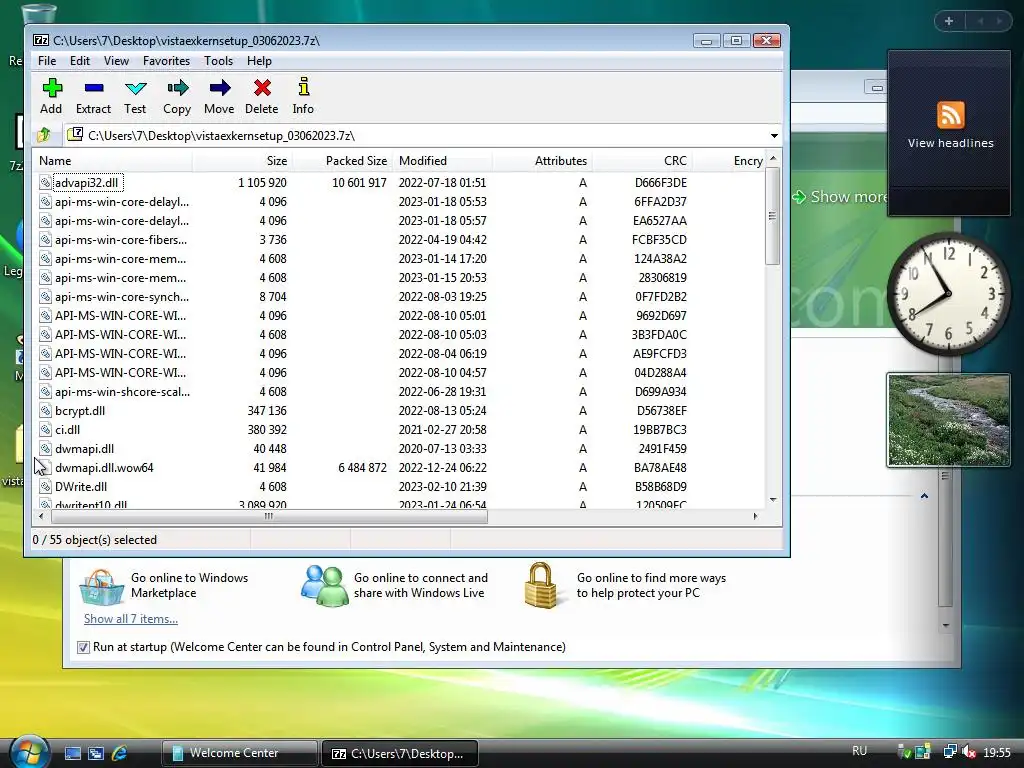Sort by the Modified column header

[x=443, y=161]
